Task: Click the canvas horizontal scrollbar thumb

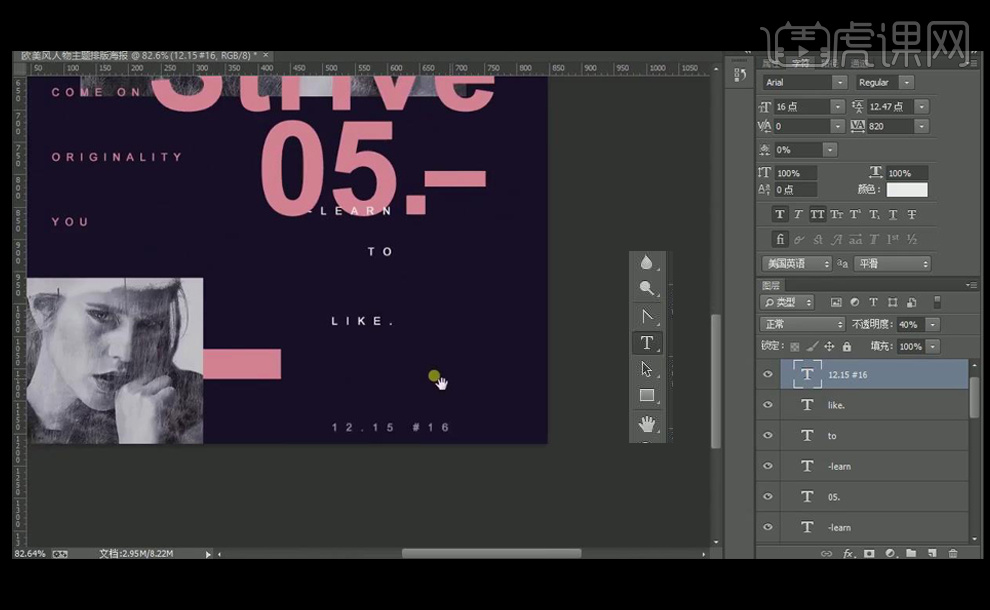Action: click(x=491, y=554)
